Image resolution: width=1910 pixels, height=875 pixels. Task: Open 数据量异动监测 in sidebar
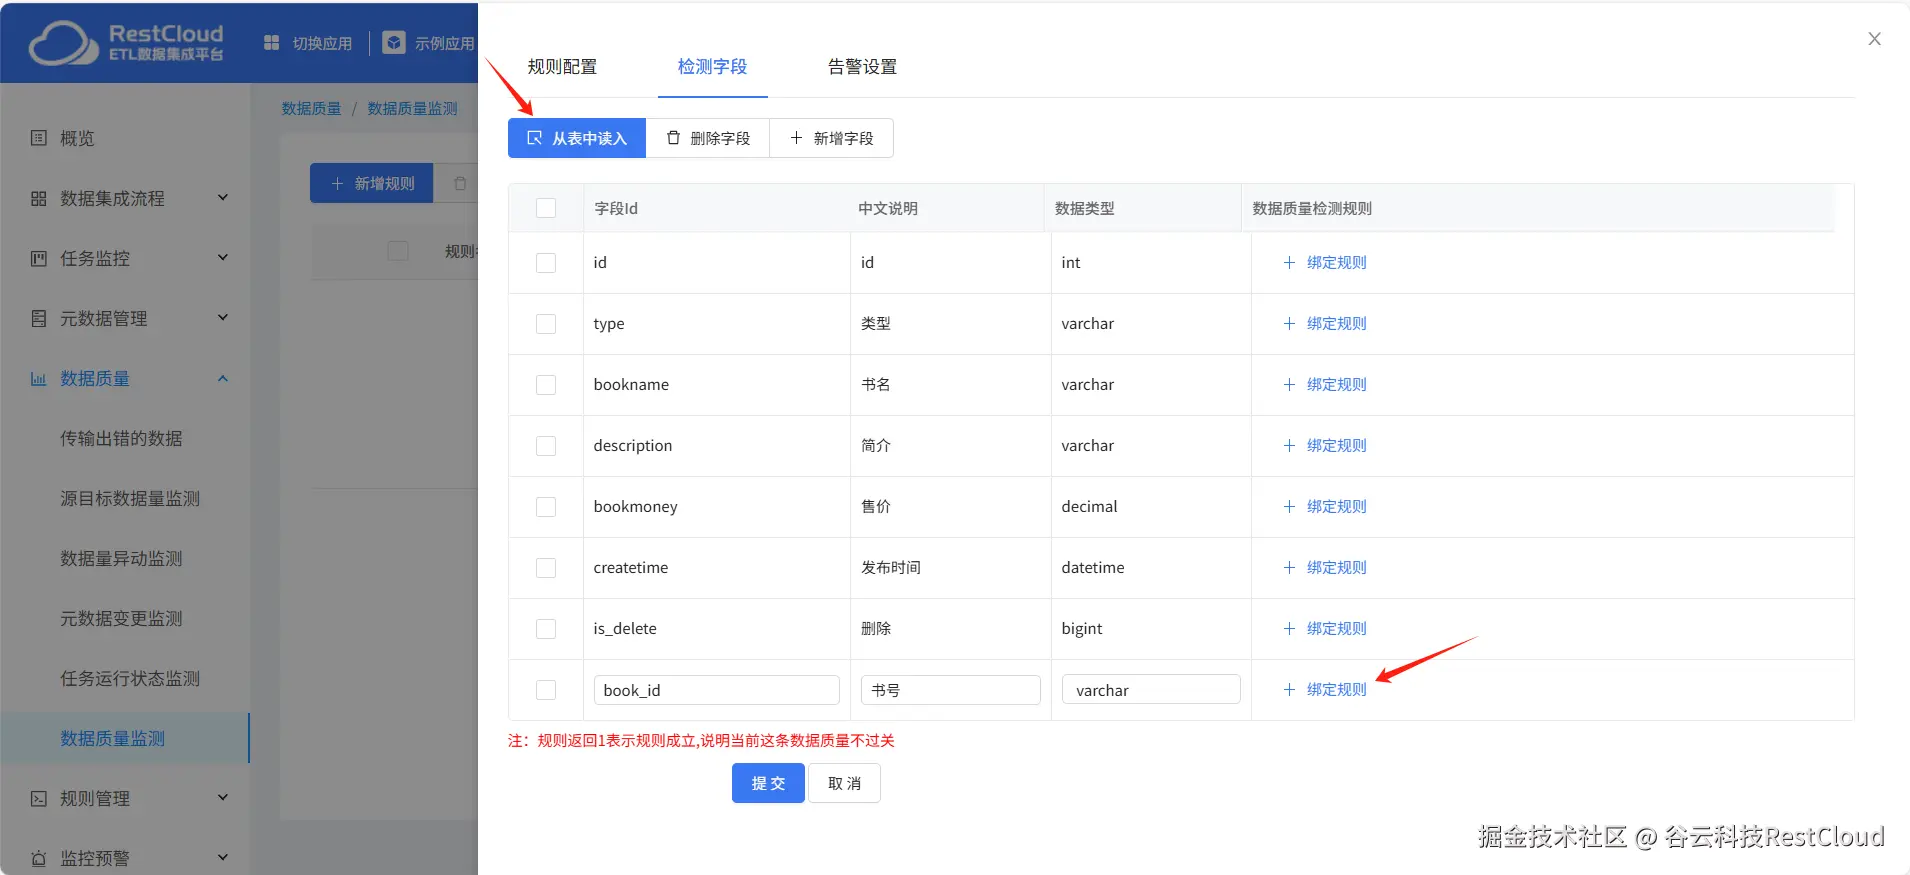click(121, 558)
